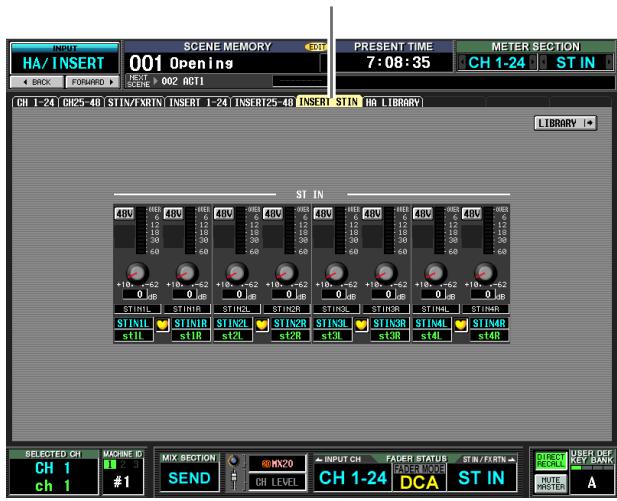Click the STIN2L patch label above name

tap(237, 309)
